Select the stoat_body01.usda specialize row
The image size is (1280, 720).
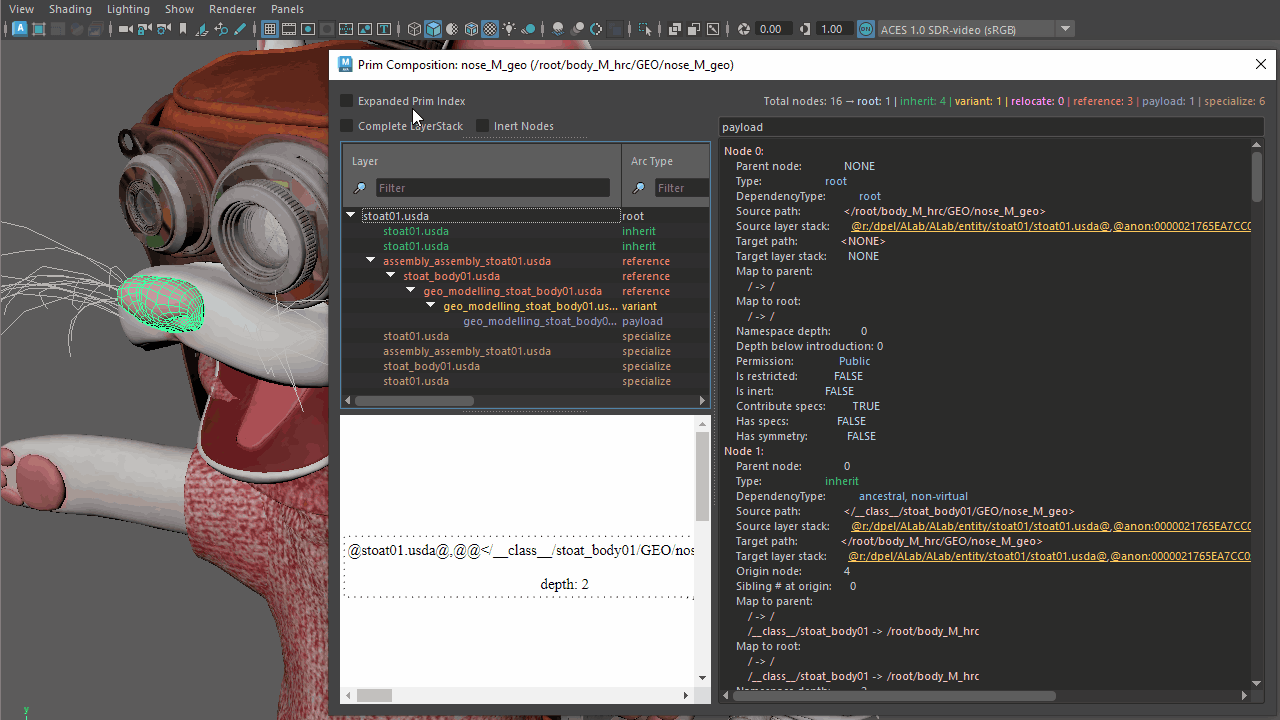click(x=526, y=366)
